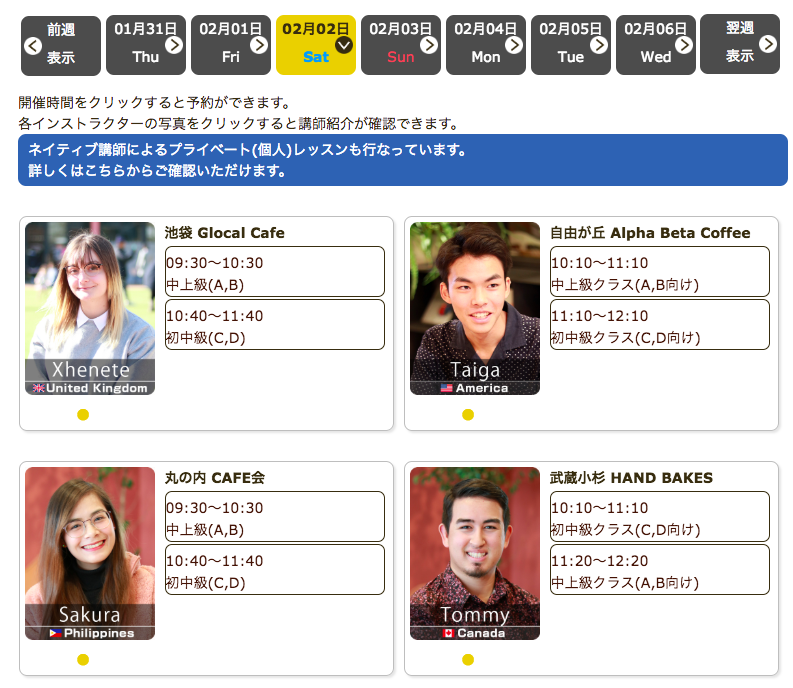
Task: View Tommy's instructor profile photo
Action: click(x=475, y=553)
